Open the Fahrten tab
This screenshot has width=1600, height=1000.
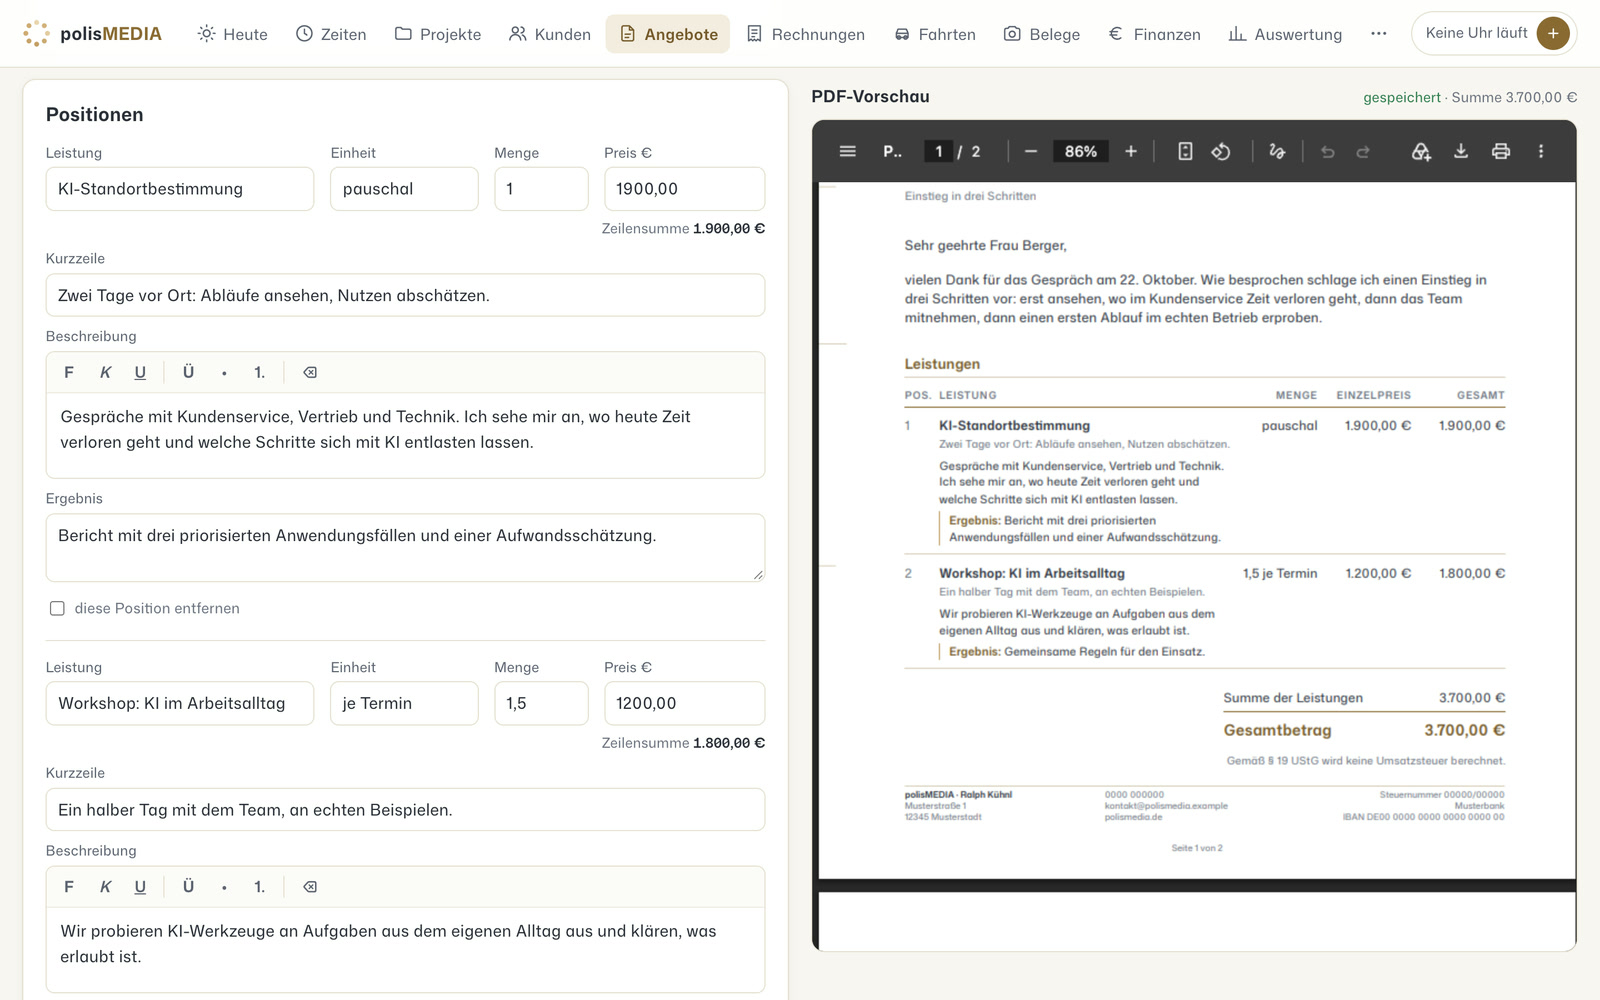point(935,34)
